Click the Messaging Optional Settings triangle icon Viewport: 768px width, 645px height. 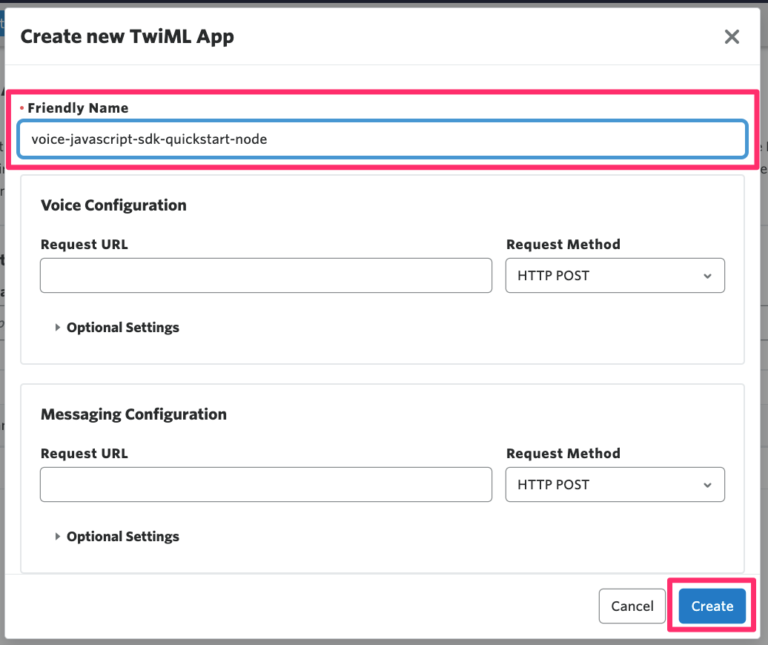[57, 536]
